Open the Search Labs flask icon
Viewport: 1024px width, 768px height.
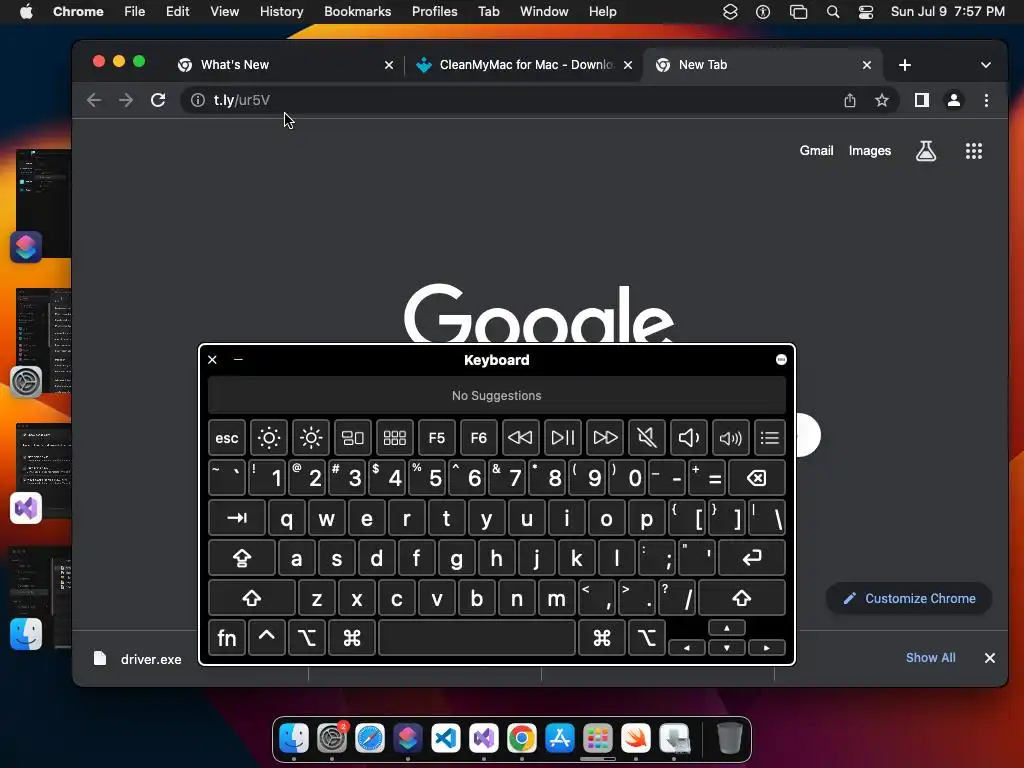point(926,151)
